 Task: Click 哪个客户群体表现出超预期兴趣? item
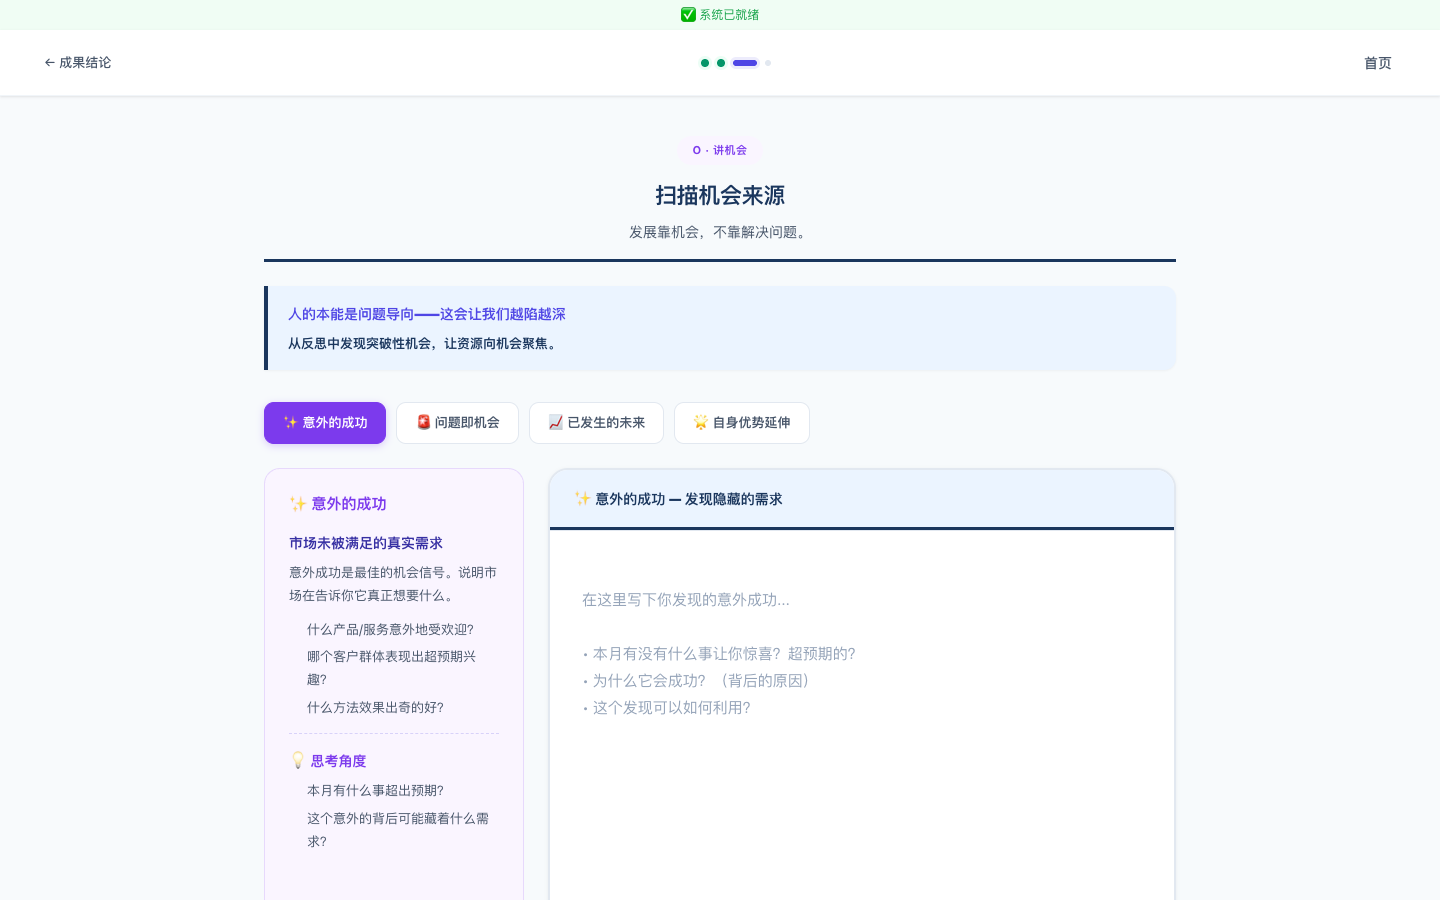391,668
